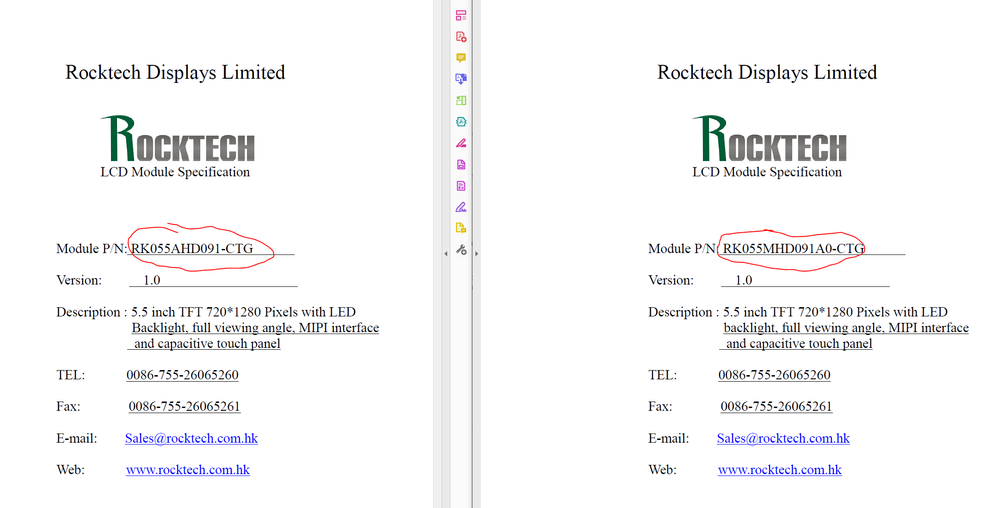
Task: Click the Rocktech logo in left document
Action: coord(178,138)
